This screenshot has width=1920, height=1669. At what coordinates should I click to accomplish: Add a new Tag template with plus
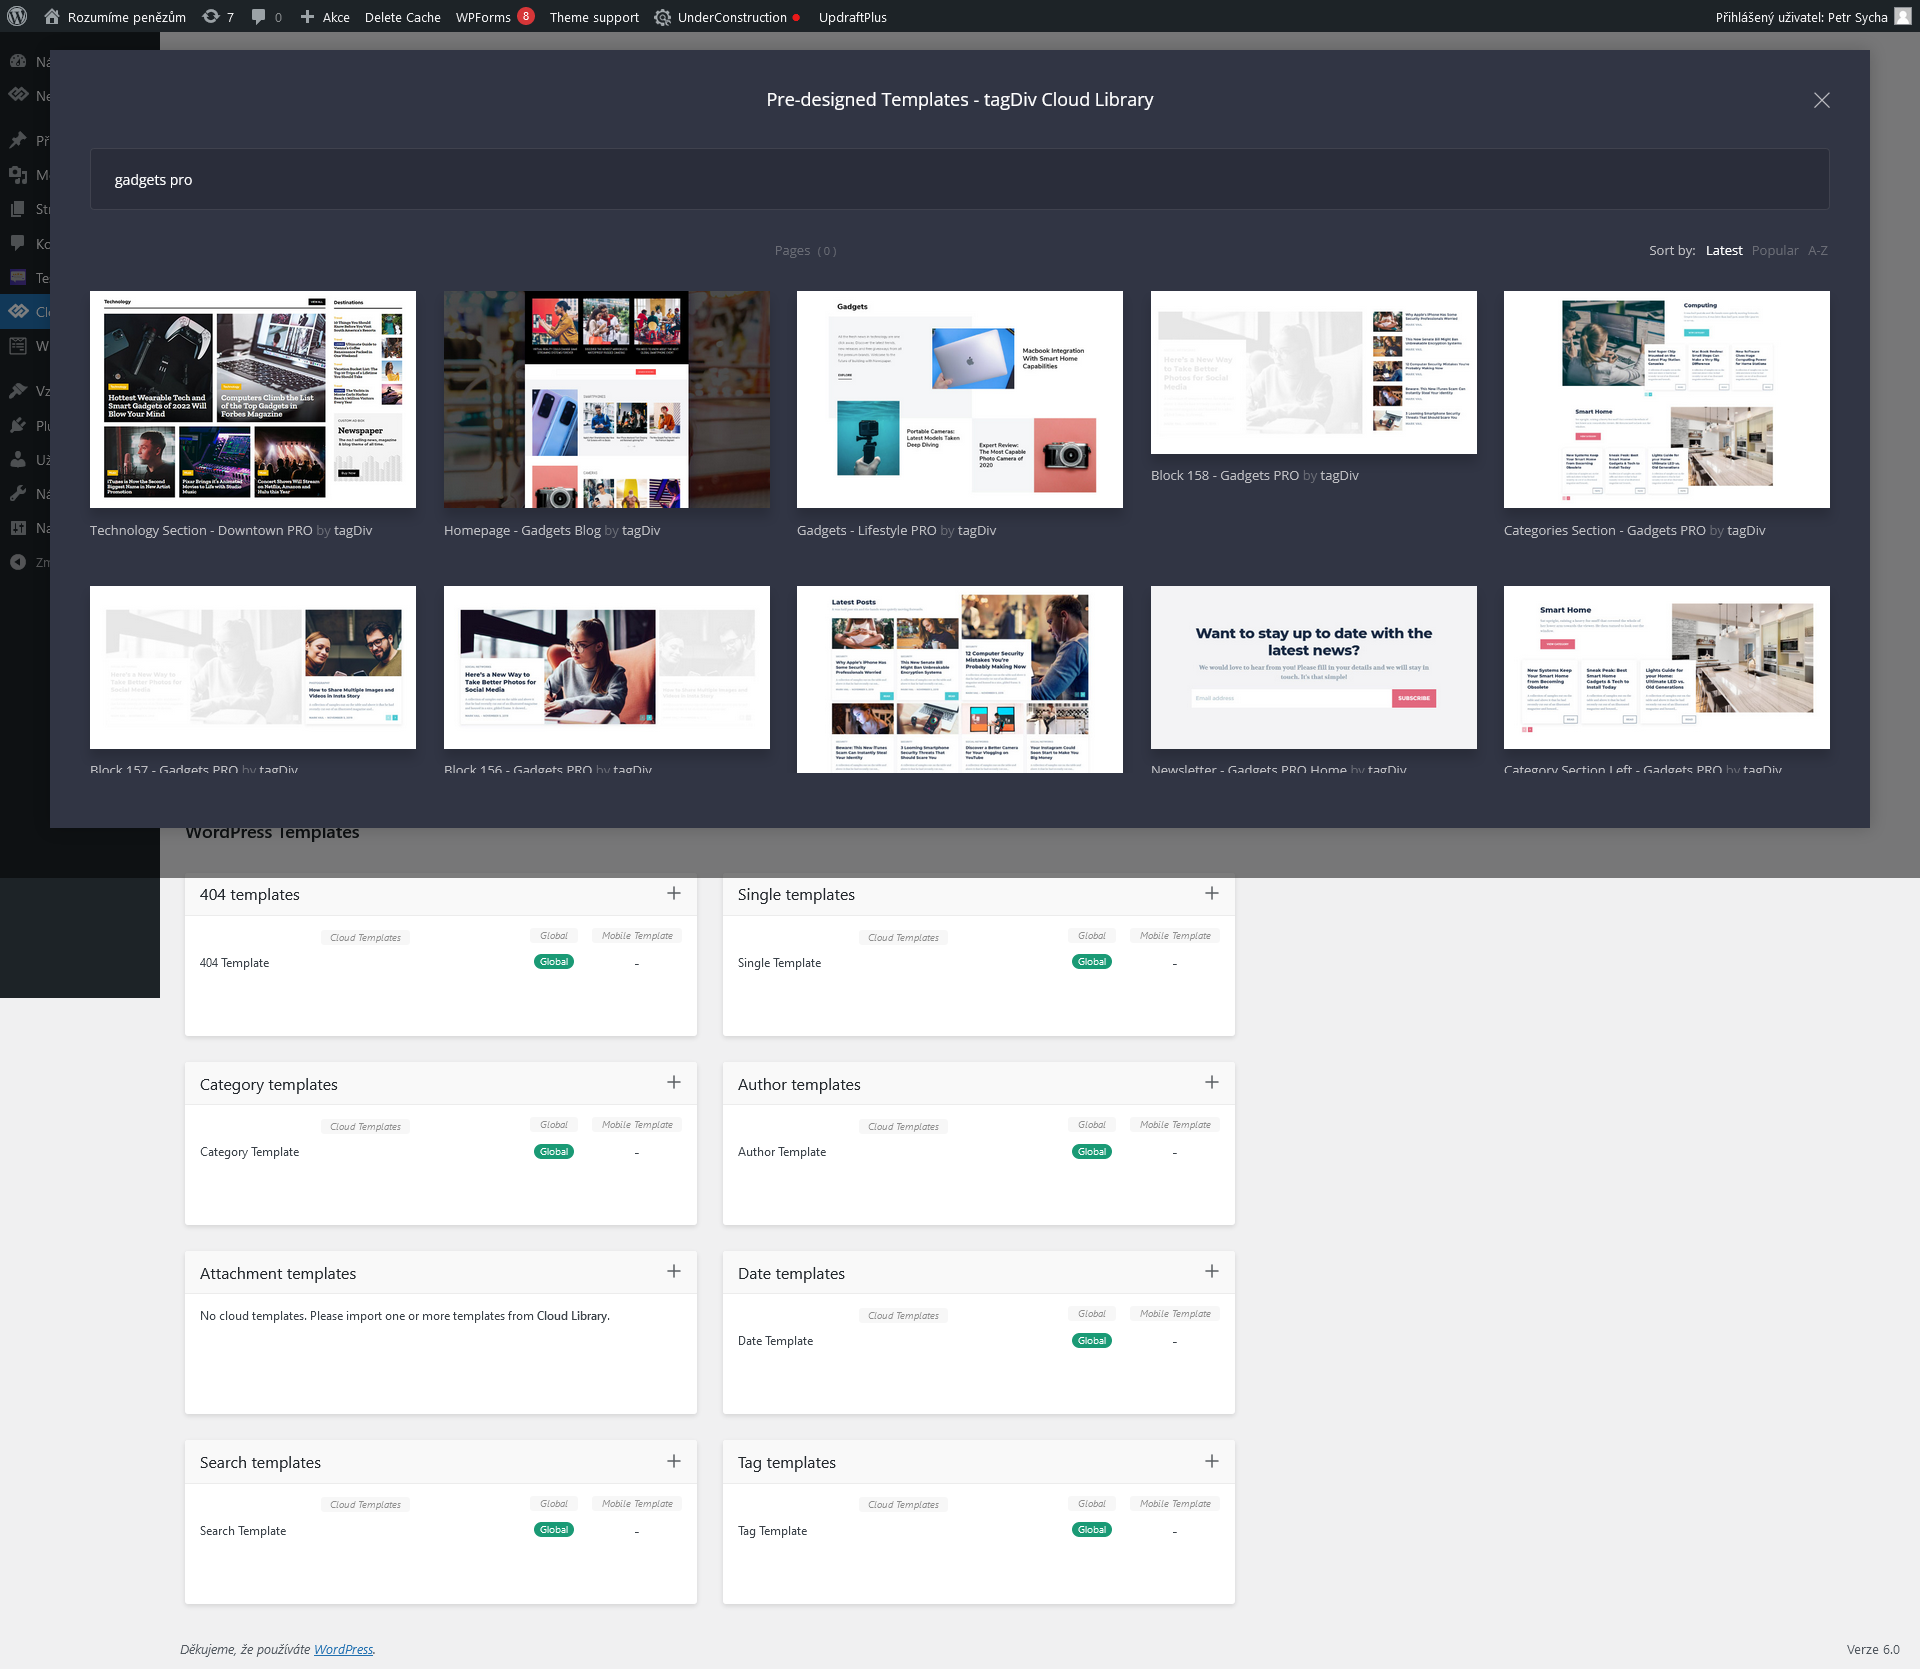1212,1461
